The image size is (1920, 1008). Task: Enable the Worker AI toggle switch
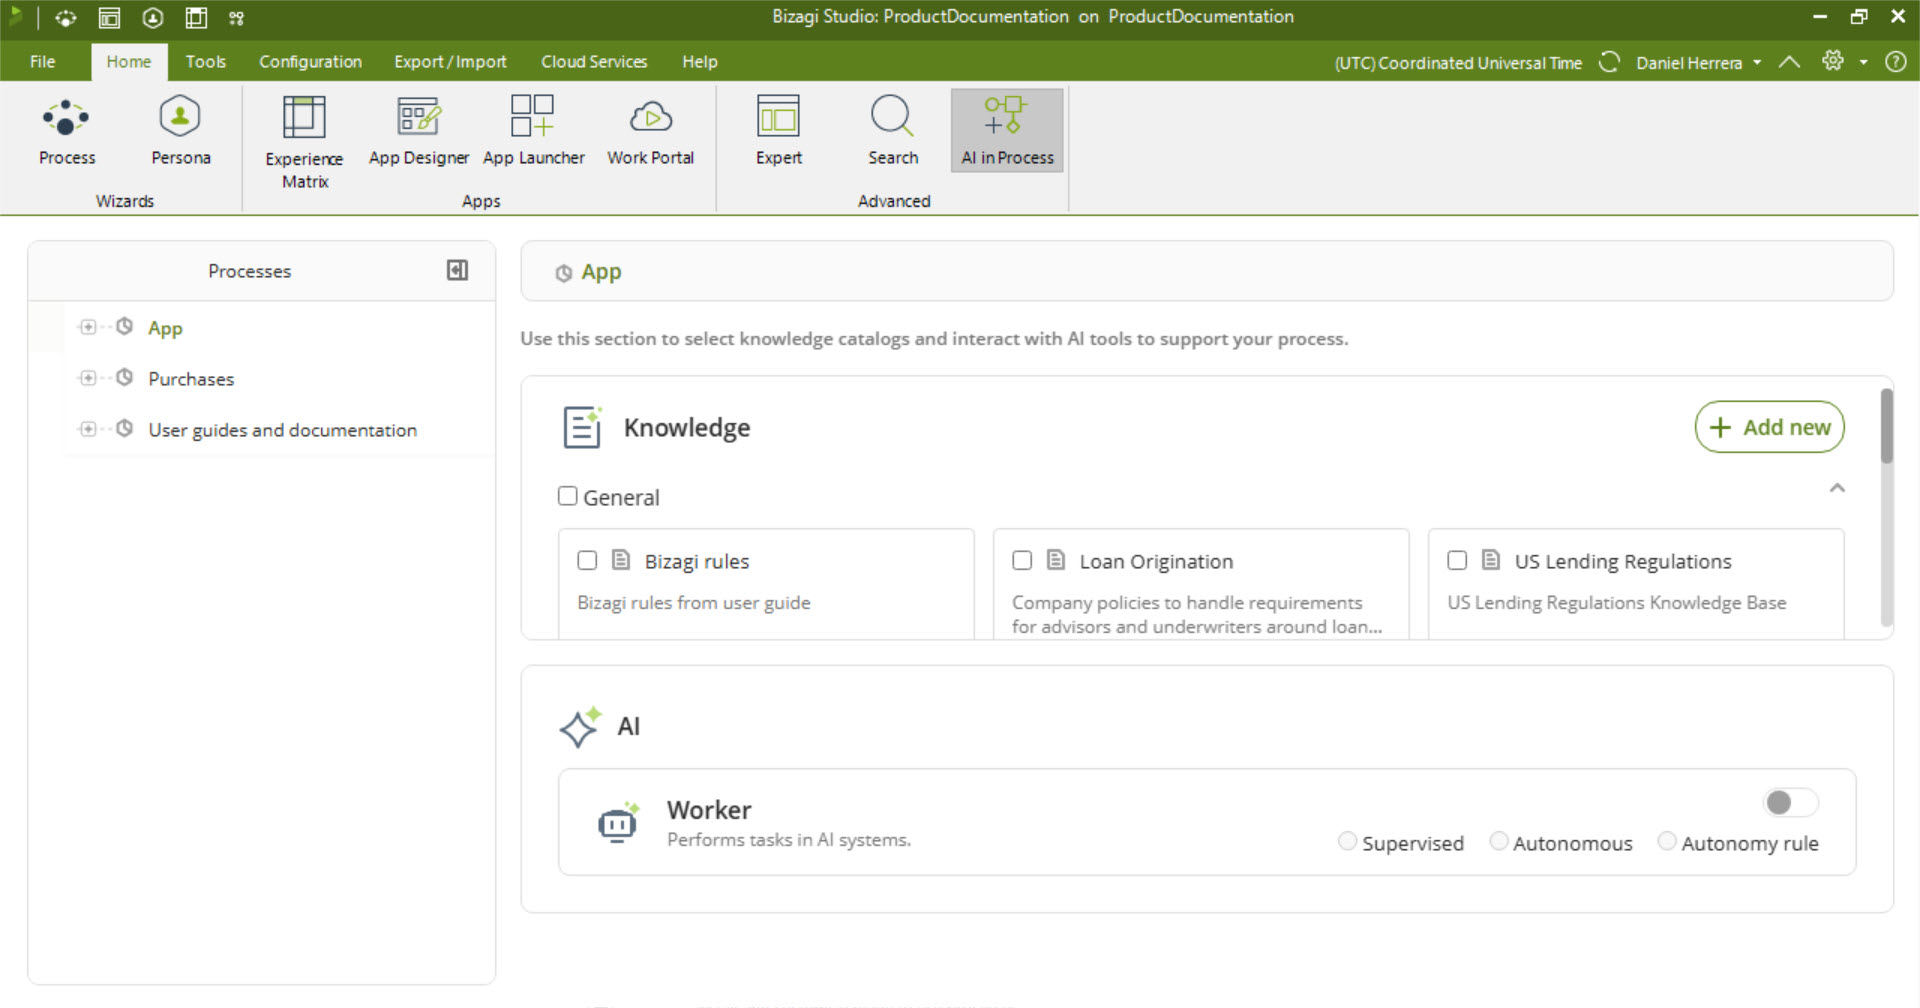(x=1790, y=802)
